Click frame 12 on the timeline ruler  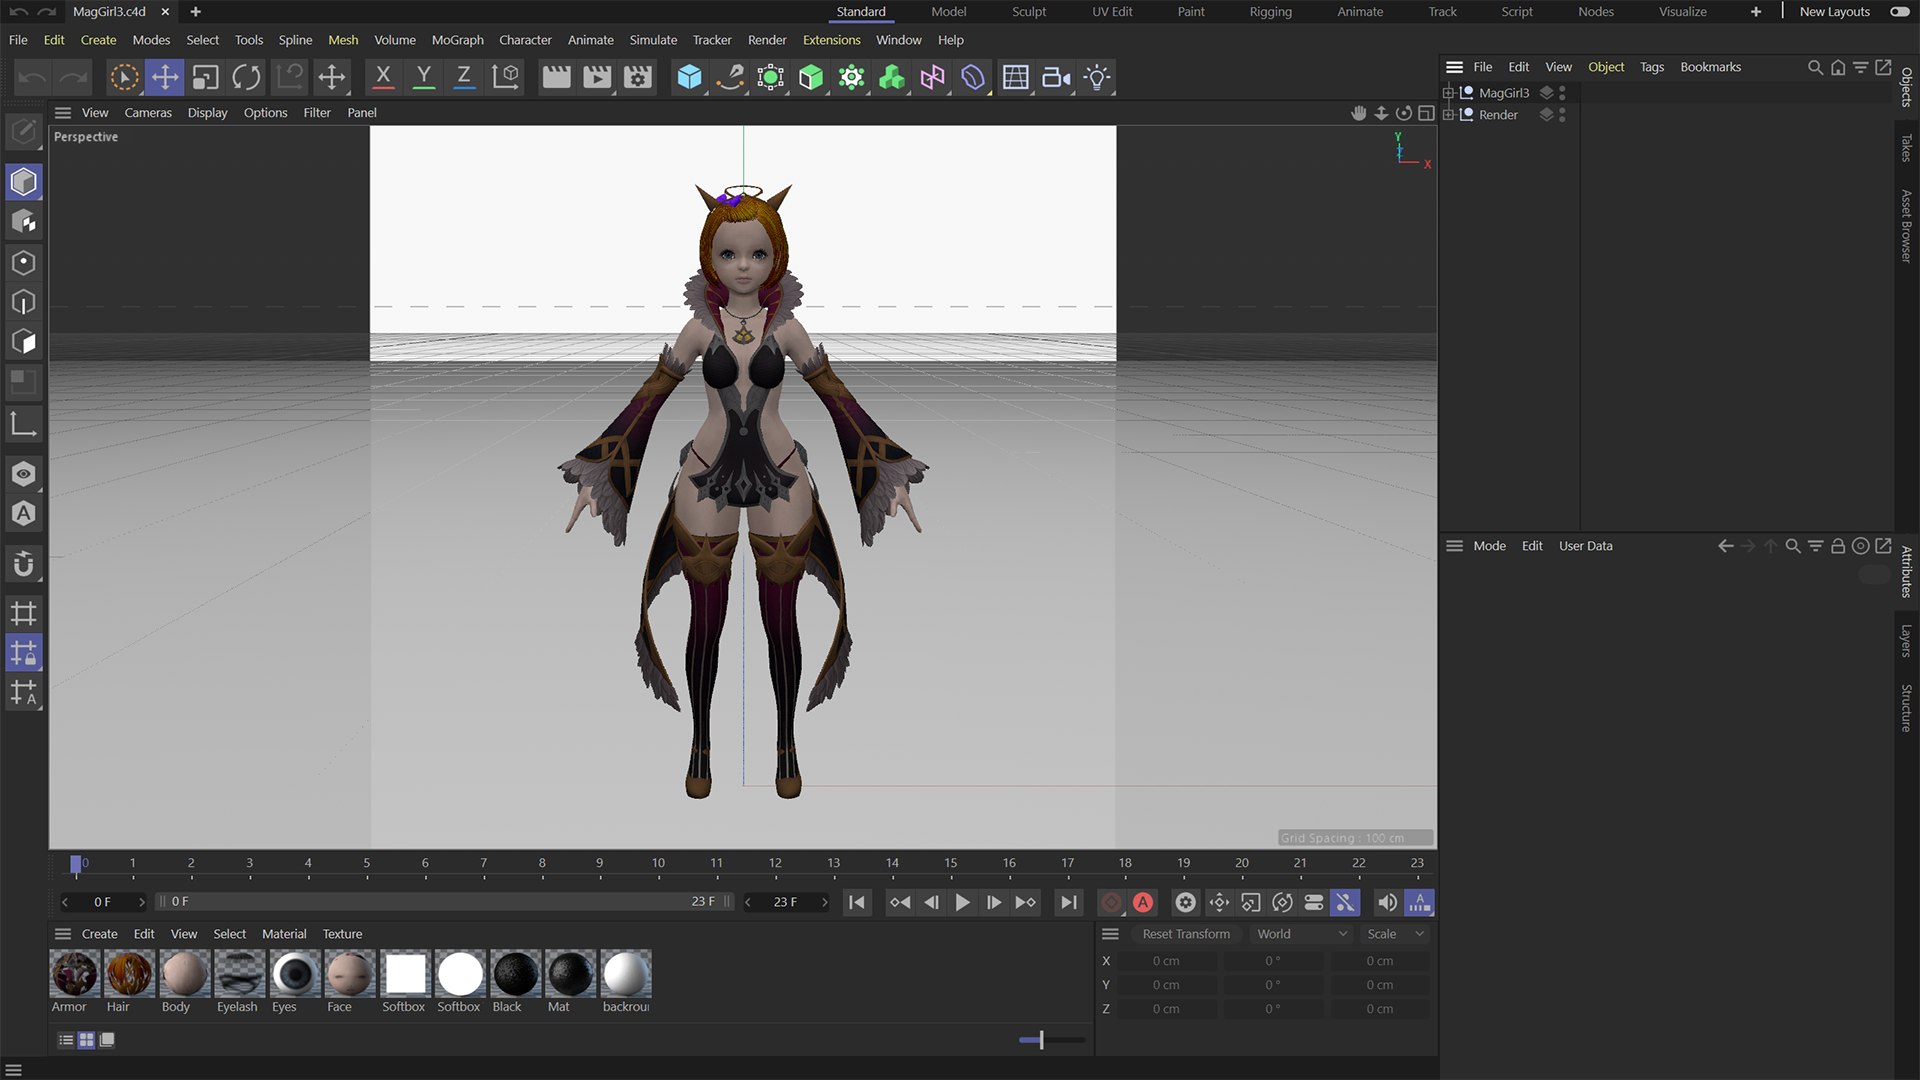click(775, 863)
